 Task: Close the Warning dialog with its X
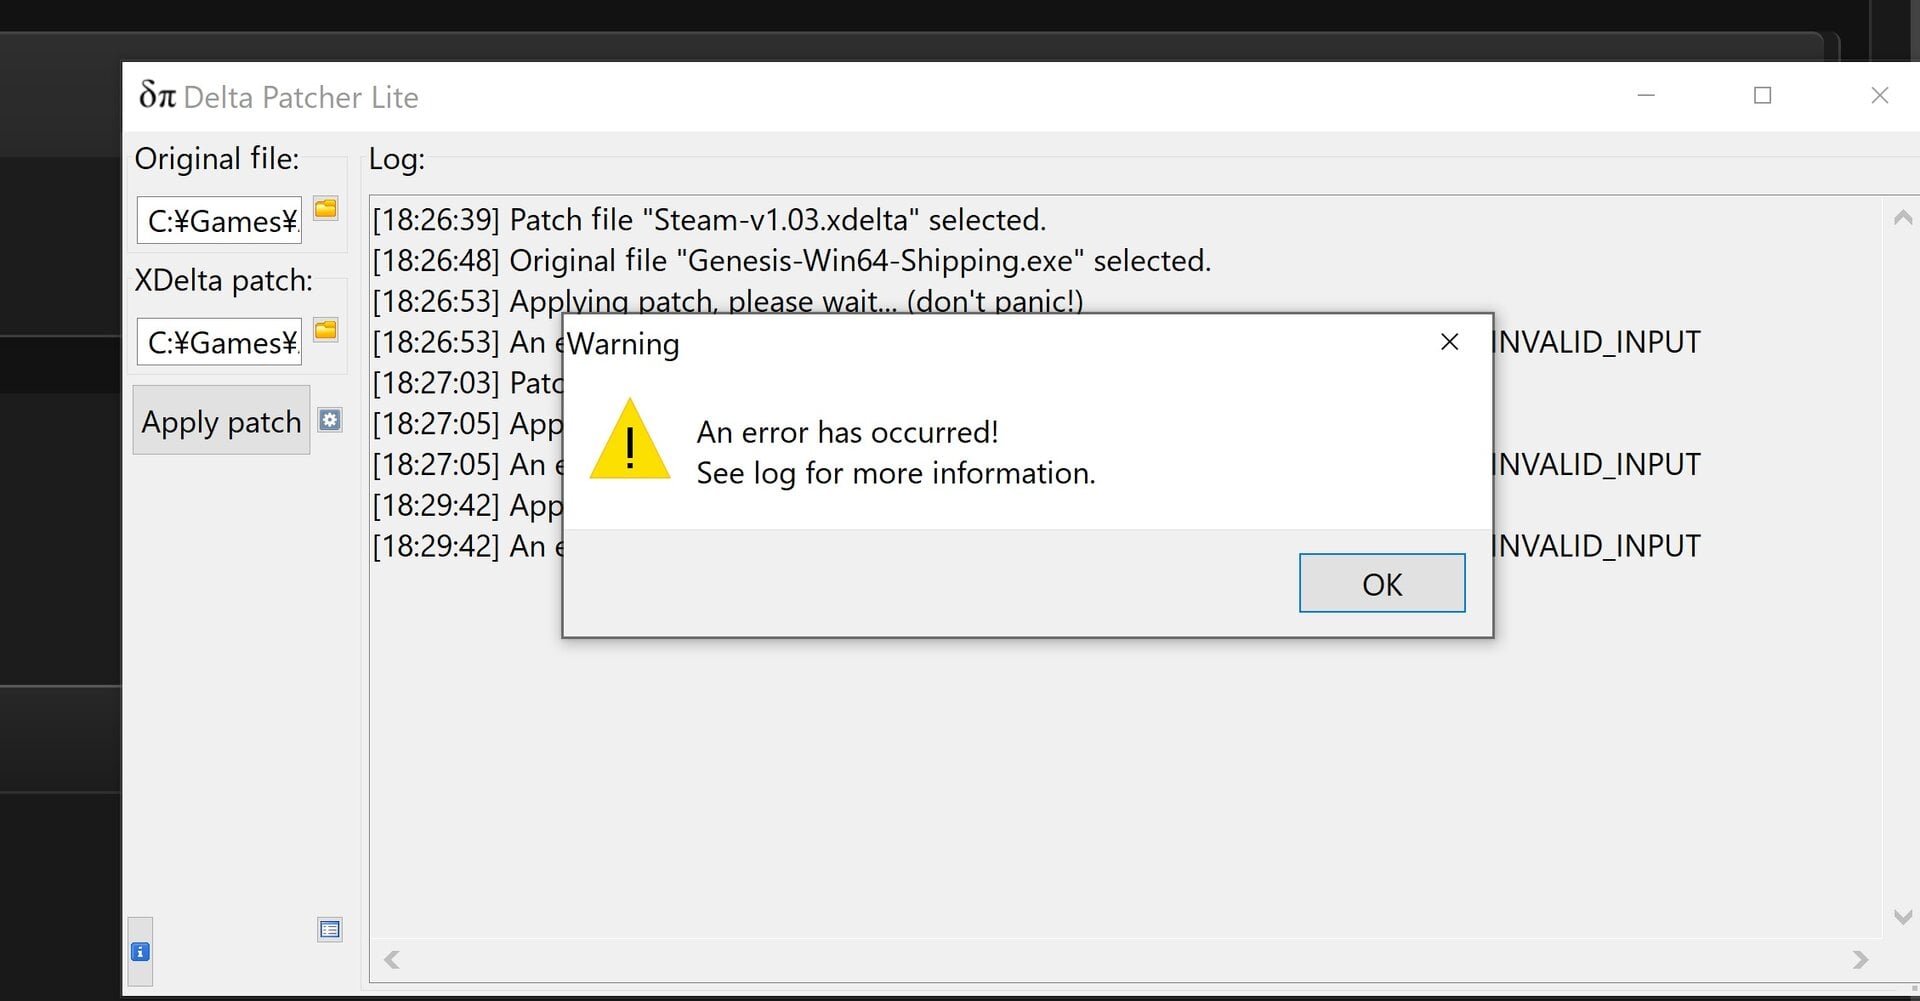click(1450, 342)
